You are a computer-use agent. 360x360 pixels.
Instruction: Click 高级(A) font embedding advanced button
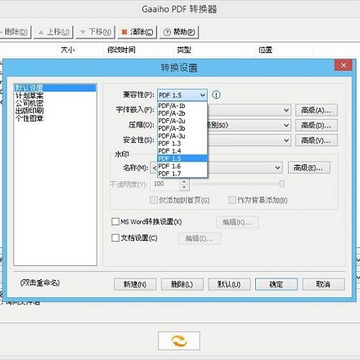[x=316, y=110]
